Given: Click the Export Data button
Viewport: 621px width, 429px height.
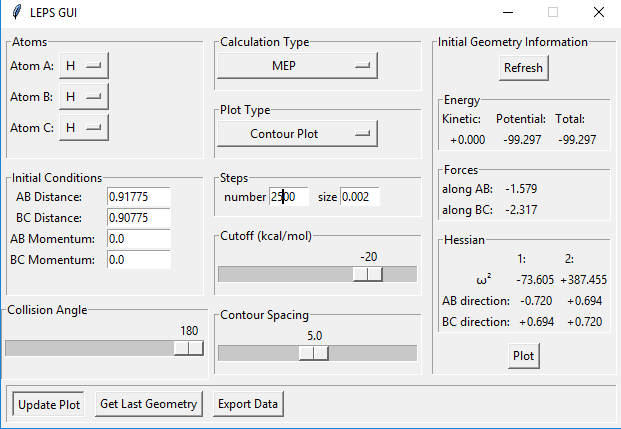Looking at the screenshot, I should (x=247, y=404).
